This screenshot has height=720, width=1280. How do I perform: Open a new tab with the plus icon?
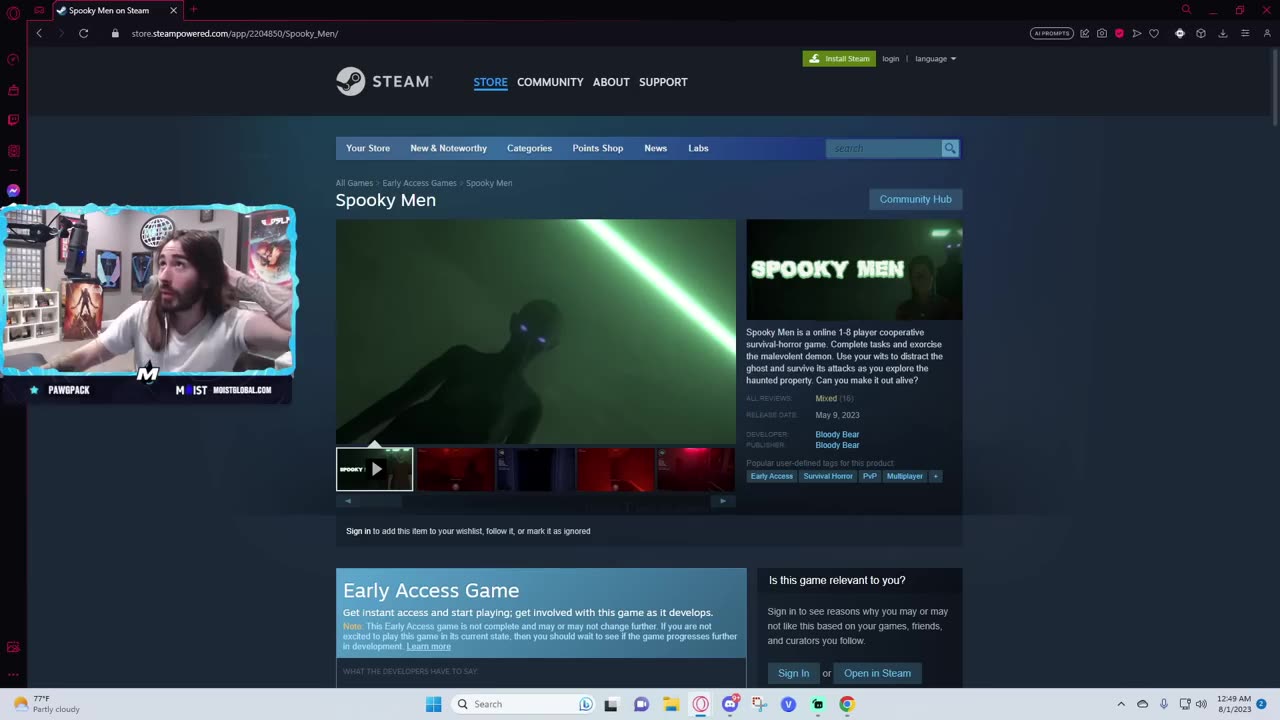point(193,10)
